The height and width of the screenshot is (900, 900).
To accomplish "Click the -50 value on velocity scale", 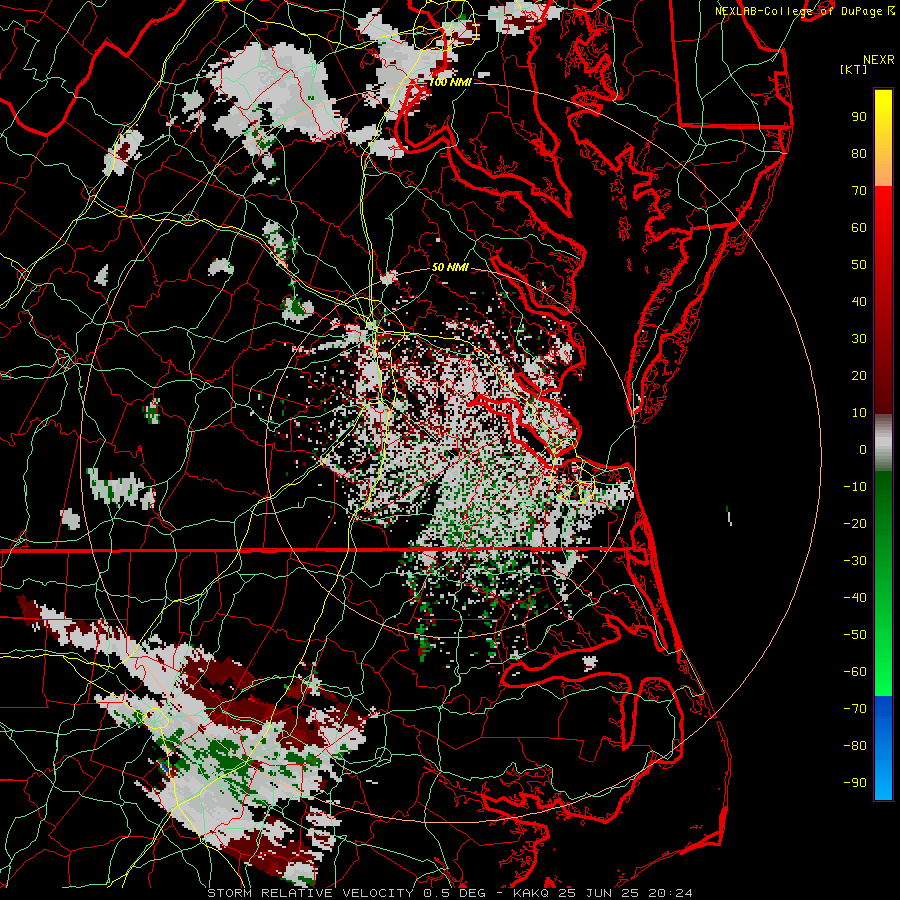I will pyautogui.click(x=855, y=635).
